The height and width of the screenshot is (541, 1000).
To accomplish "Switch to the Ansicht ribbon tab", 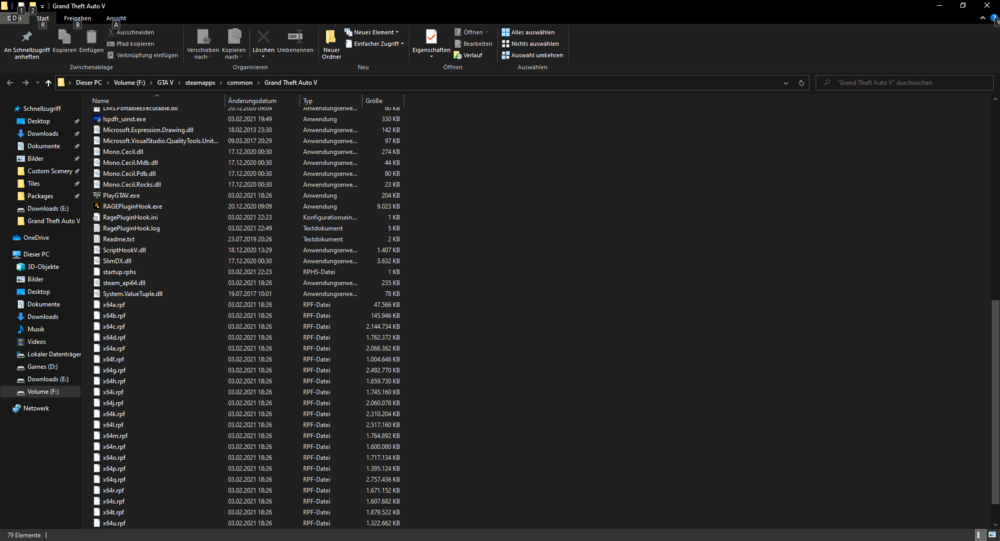I will [x=116, y=18].
